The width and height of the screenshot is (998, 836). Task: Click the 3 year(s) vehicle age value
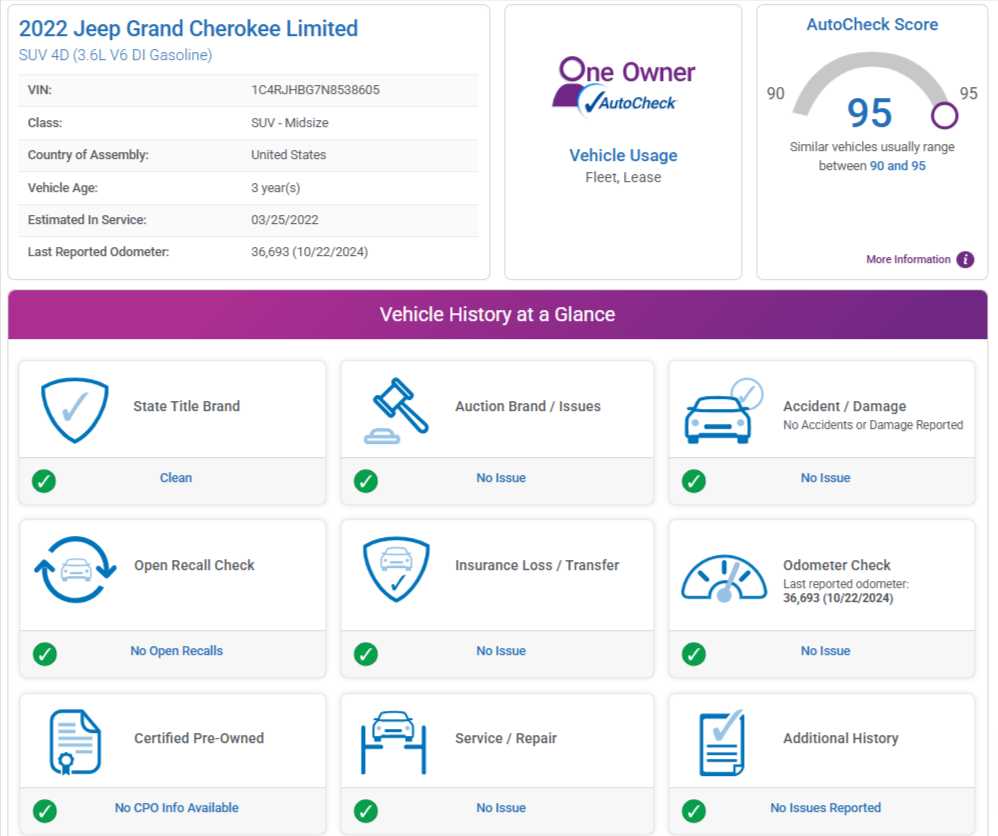275,188
